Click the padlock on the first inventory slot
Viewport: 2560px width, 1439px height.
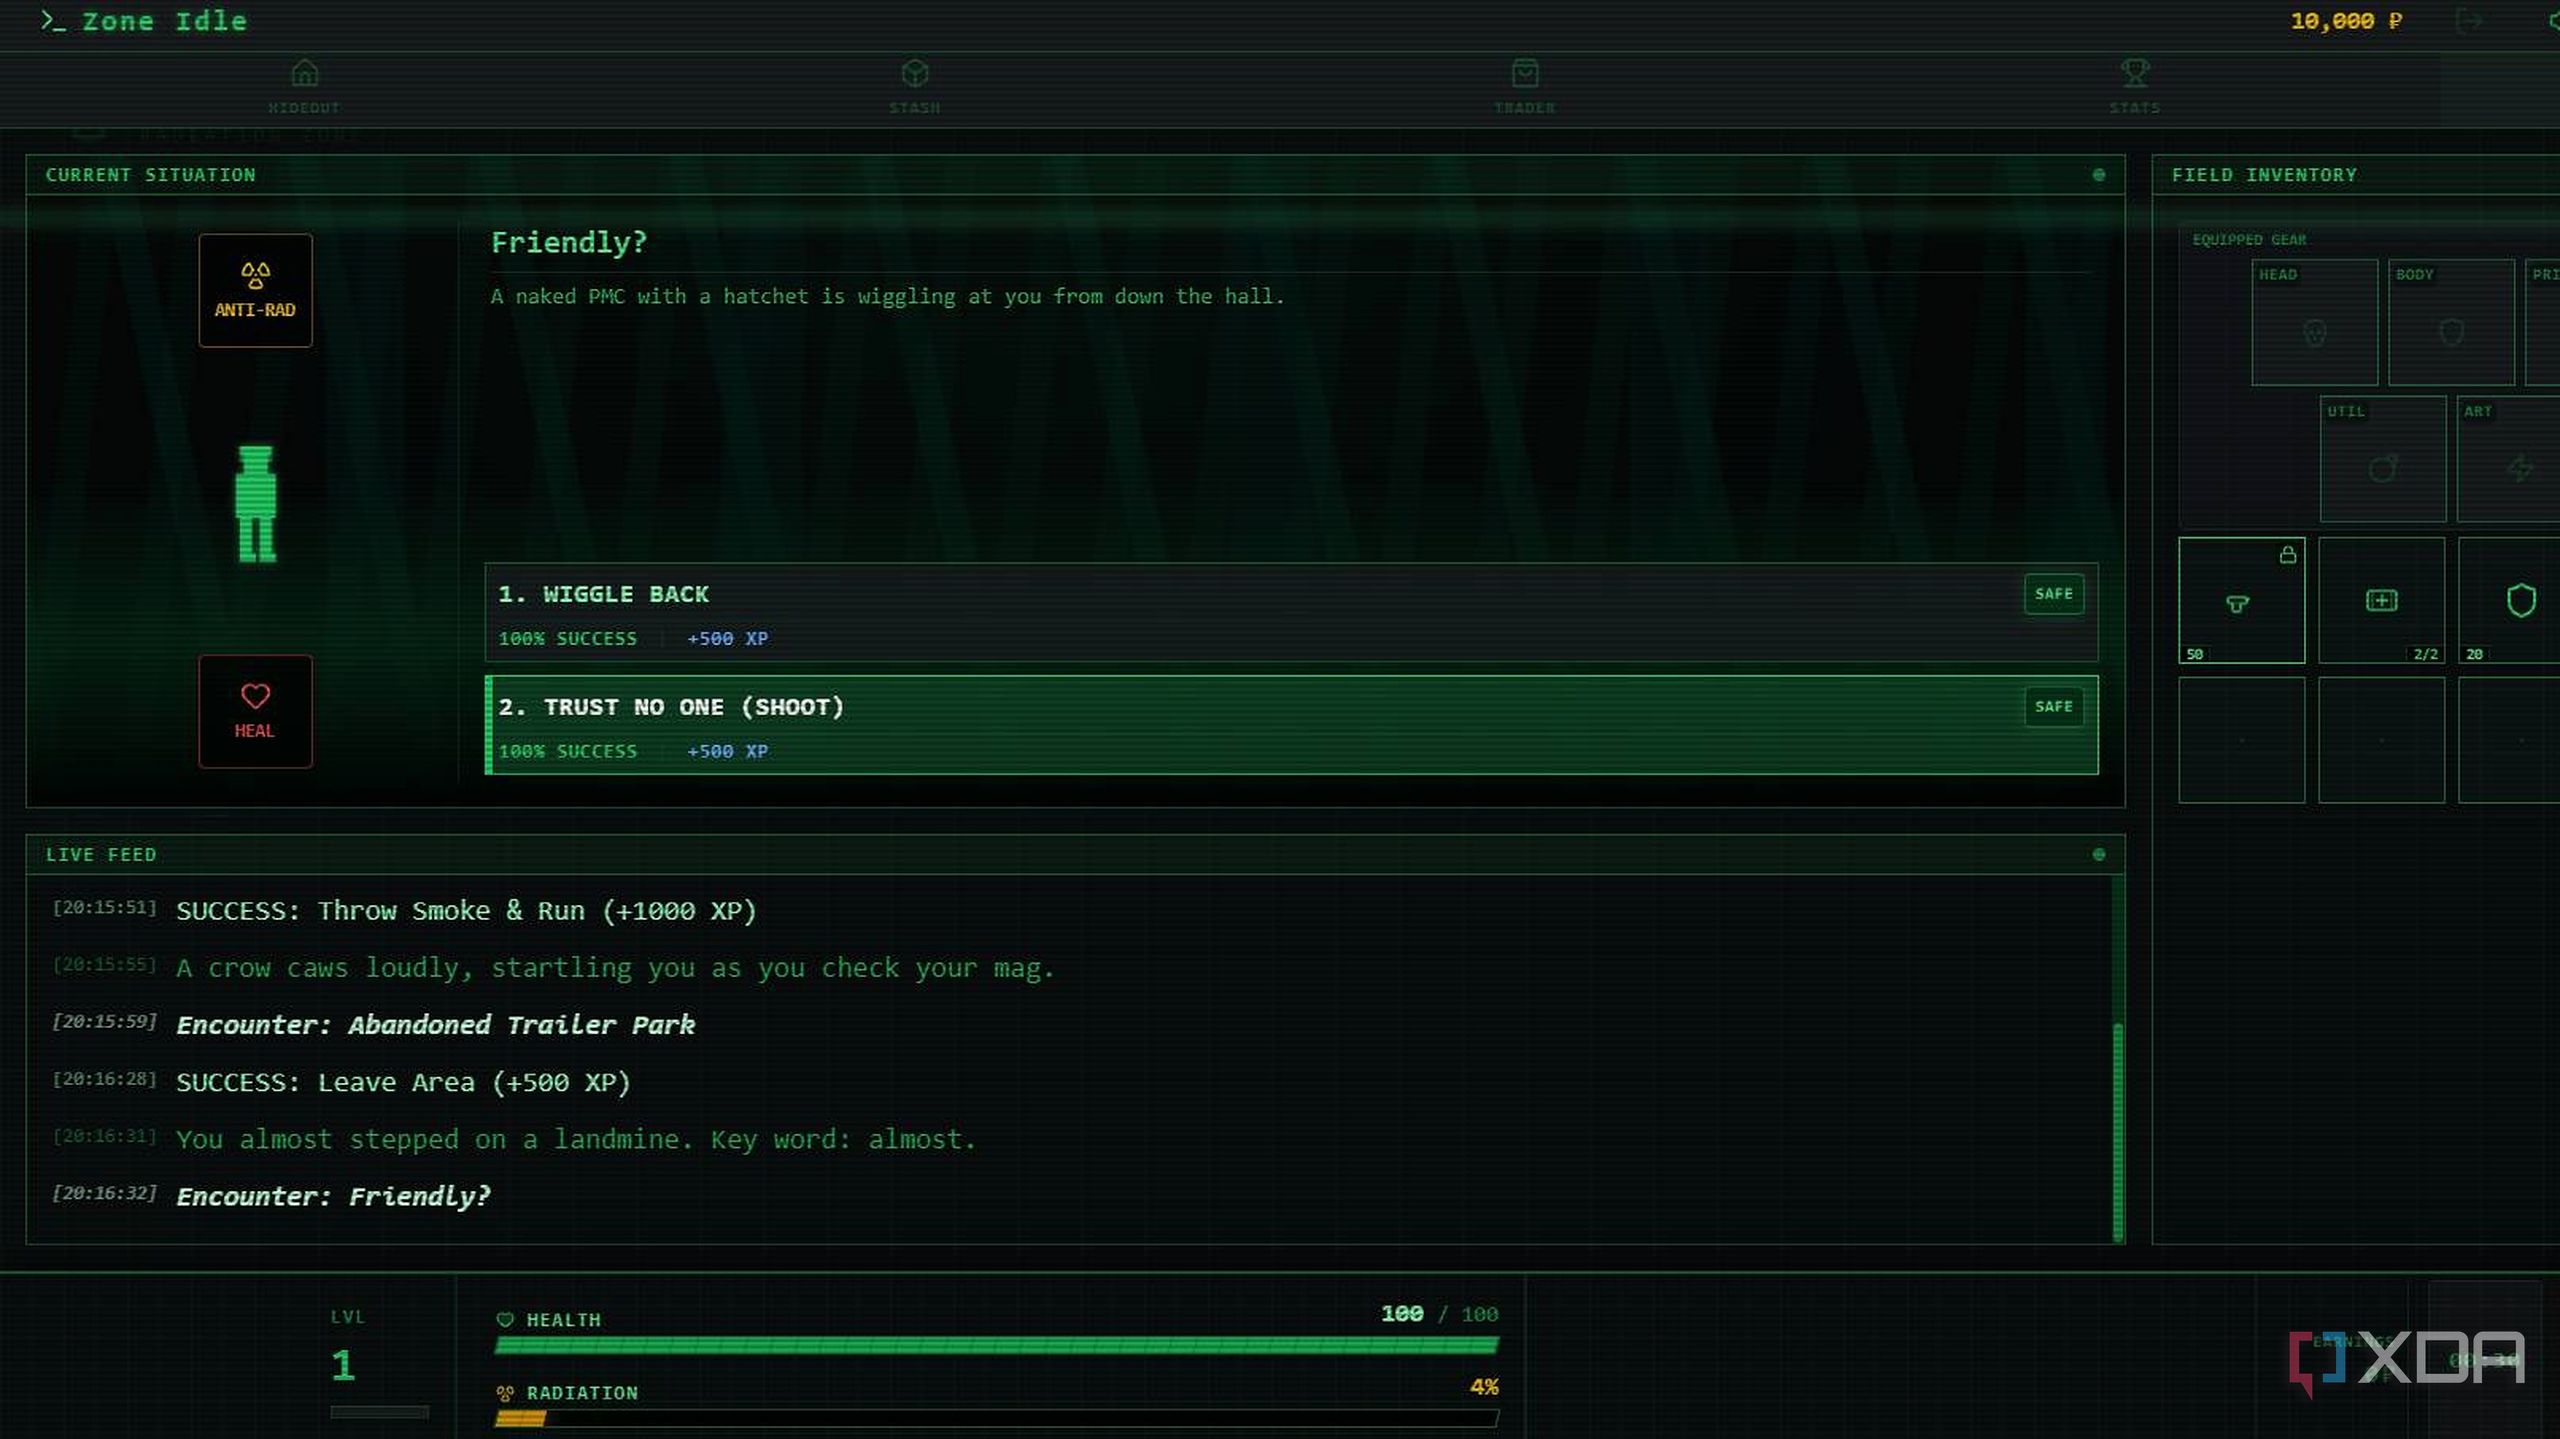(x=2287, y=555)
